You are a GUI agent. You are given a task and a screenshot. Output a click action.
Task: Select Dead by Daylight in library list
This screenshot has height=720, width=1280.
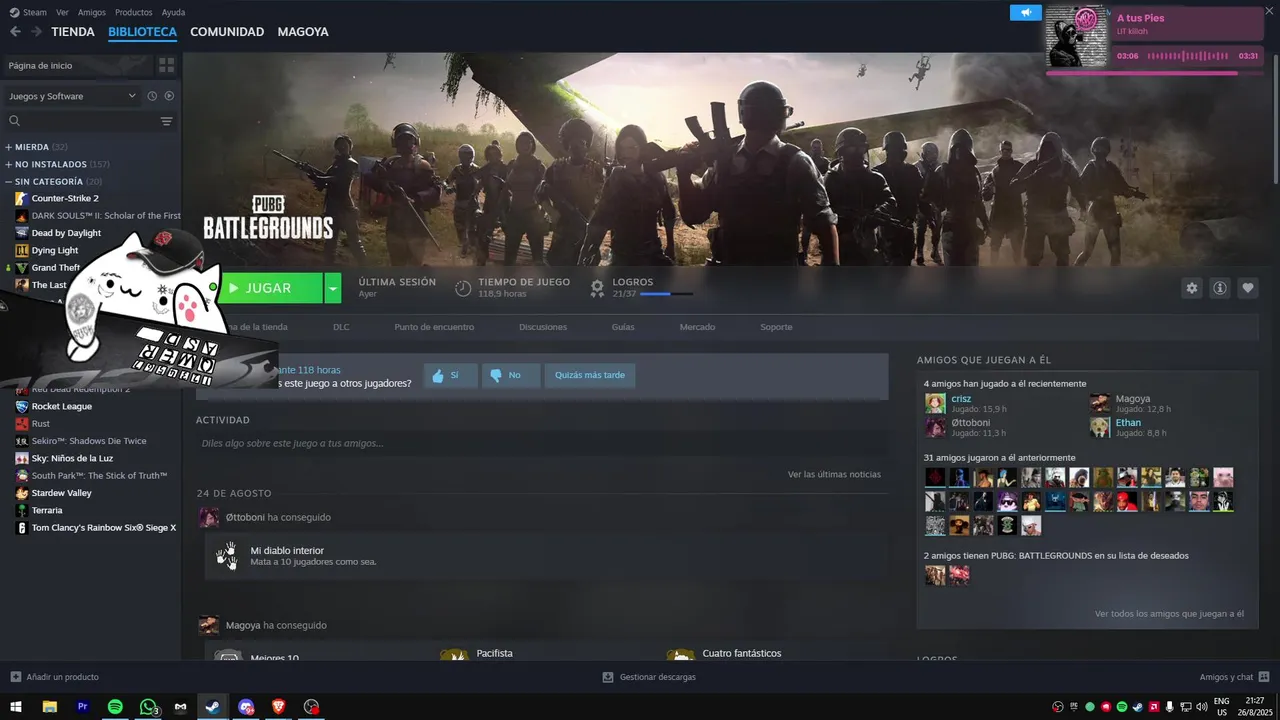tap(66, 233)
